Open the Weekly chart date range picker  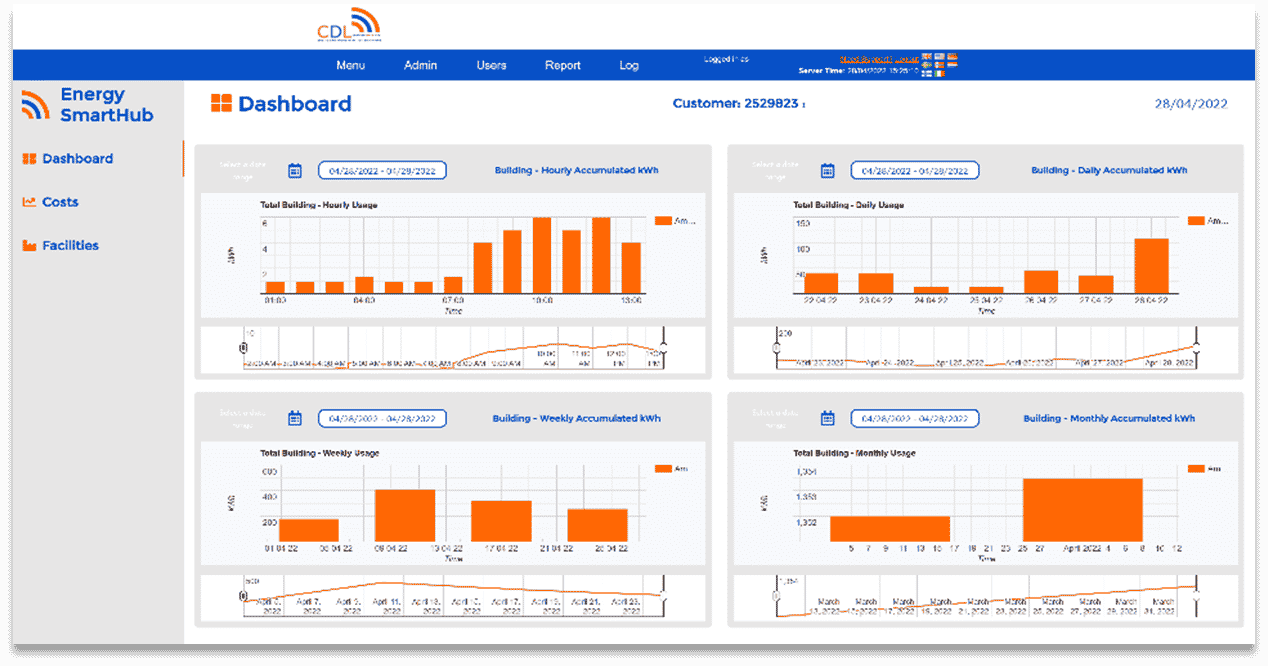tap(382, 419)
